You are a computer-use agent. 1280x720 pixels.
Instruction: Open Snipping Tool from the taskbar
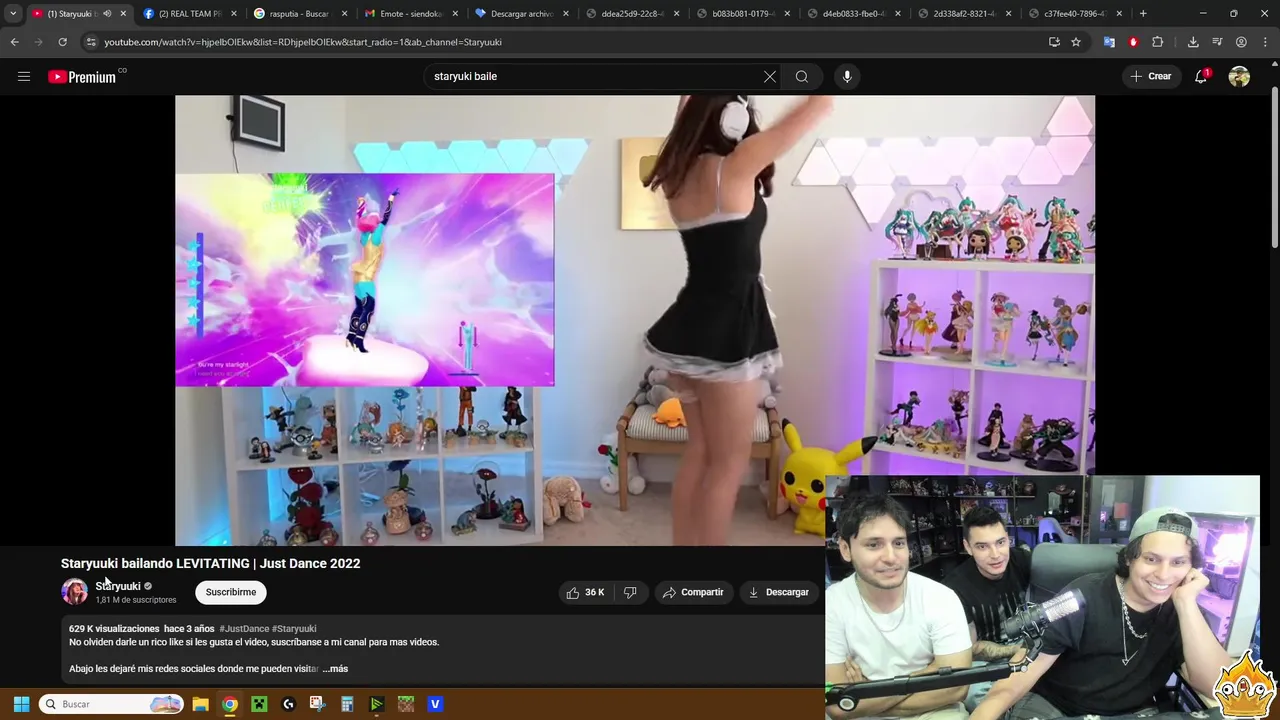(318, 704)
